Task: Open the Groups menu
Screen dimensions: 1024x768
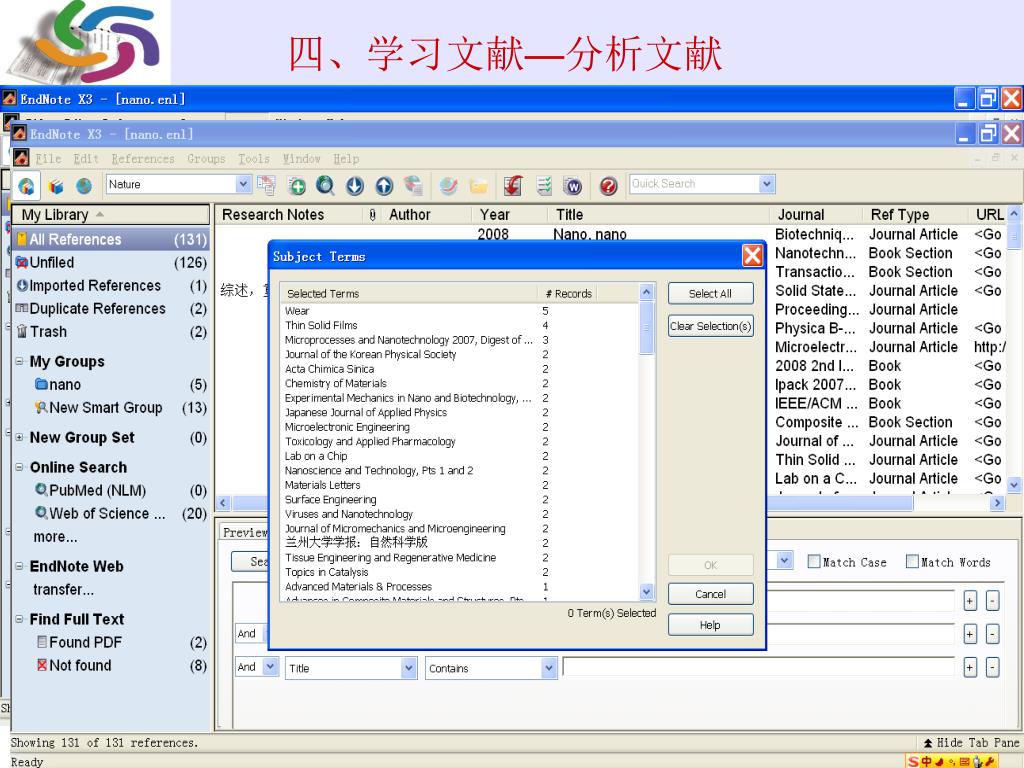Action: tap(206, 159)
